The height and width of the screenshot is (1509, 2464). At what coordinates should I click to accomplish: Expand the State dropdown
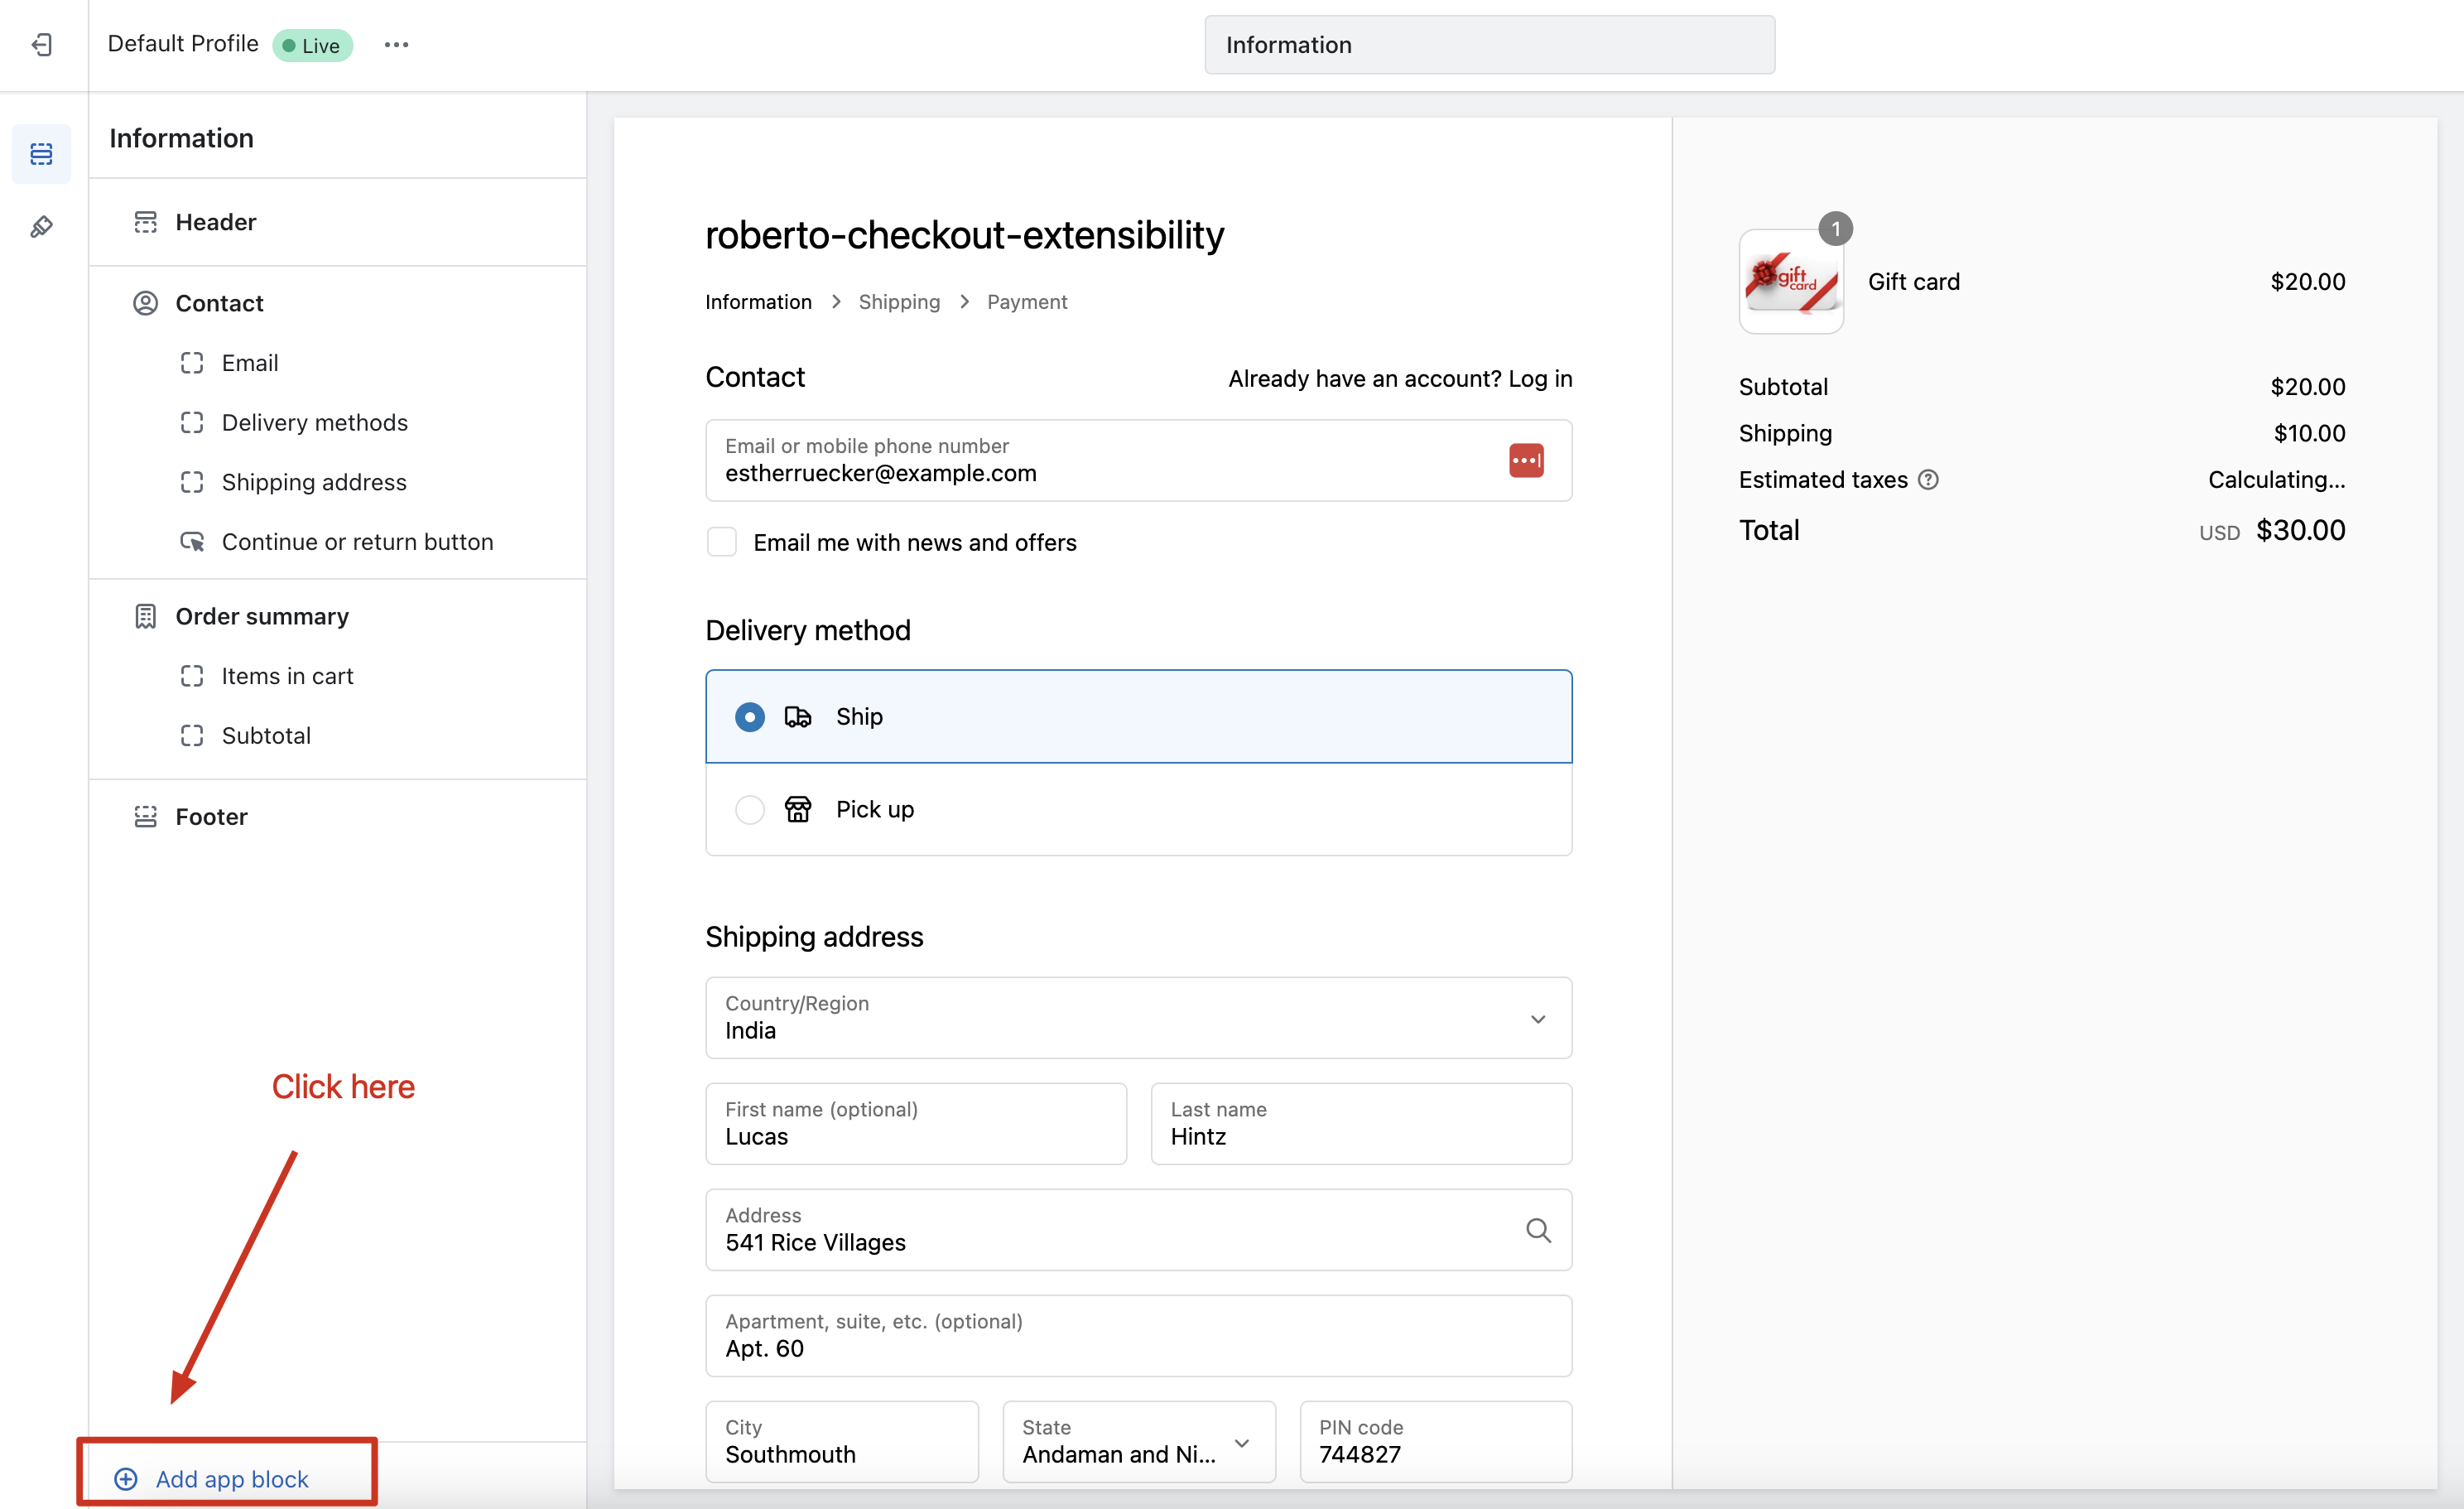(1138, 1442)
